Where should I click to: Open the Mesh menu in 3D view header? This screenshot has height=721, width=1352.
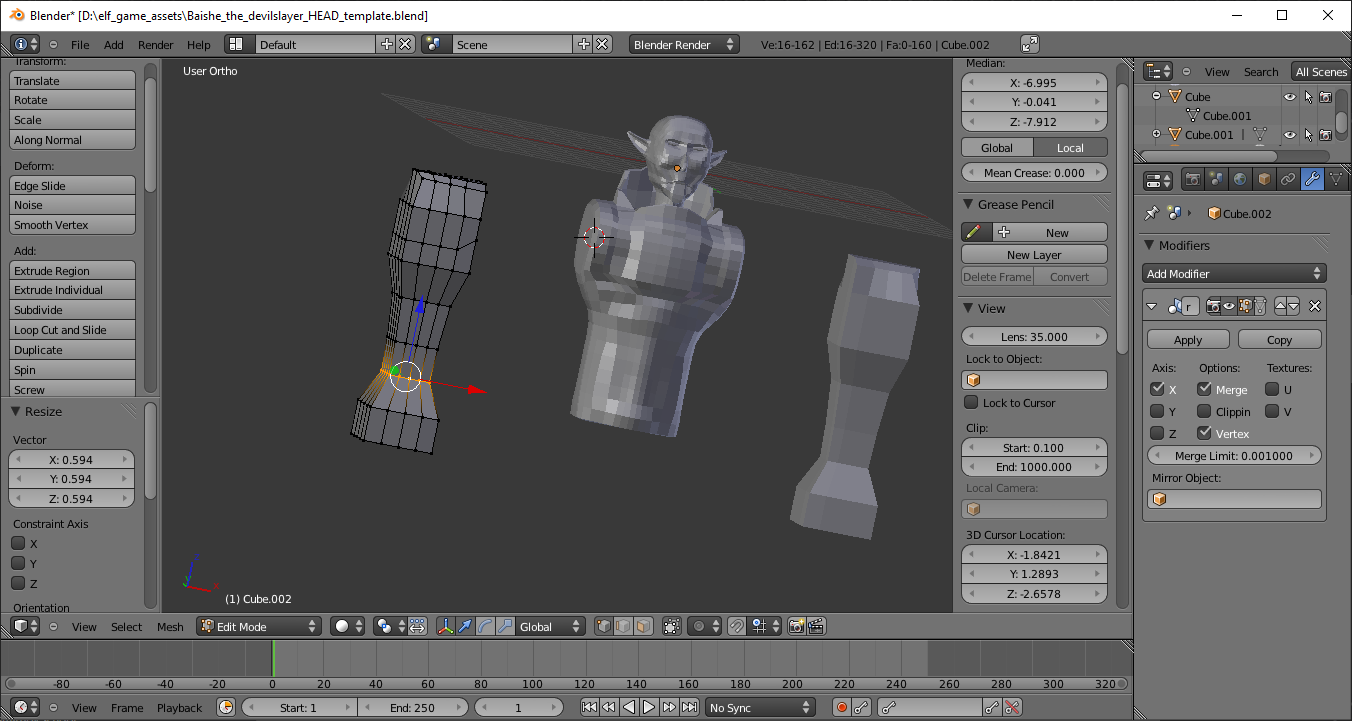coord(170,627)
